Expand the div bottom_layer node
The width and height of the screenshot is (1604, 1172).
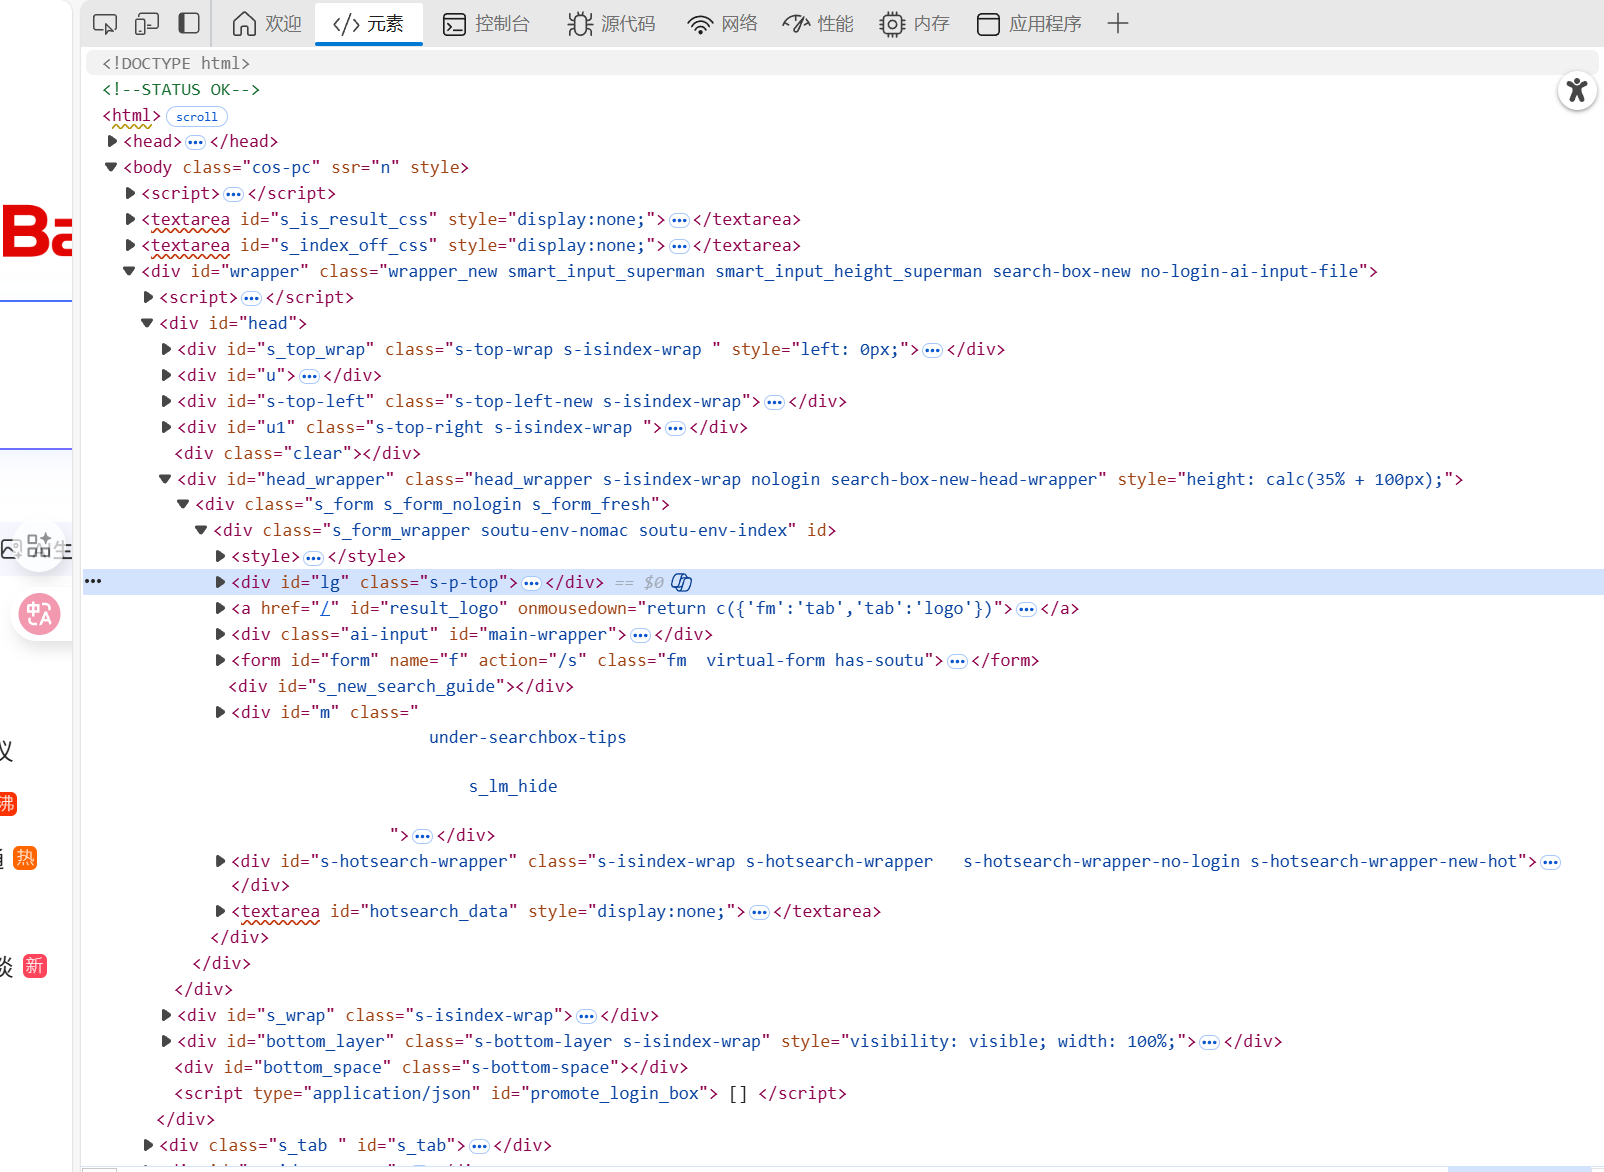tap(167, 1042)
